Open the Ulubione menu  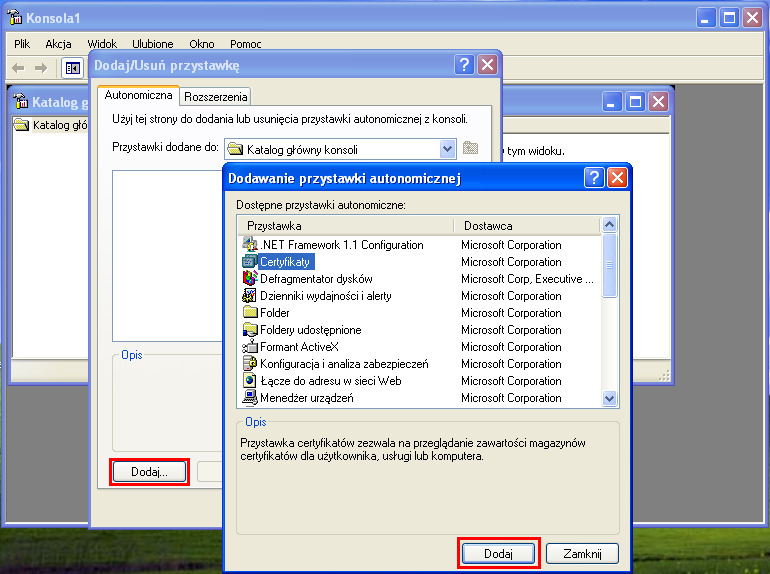pos(153,44)
